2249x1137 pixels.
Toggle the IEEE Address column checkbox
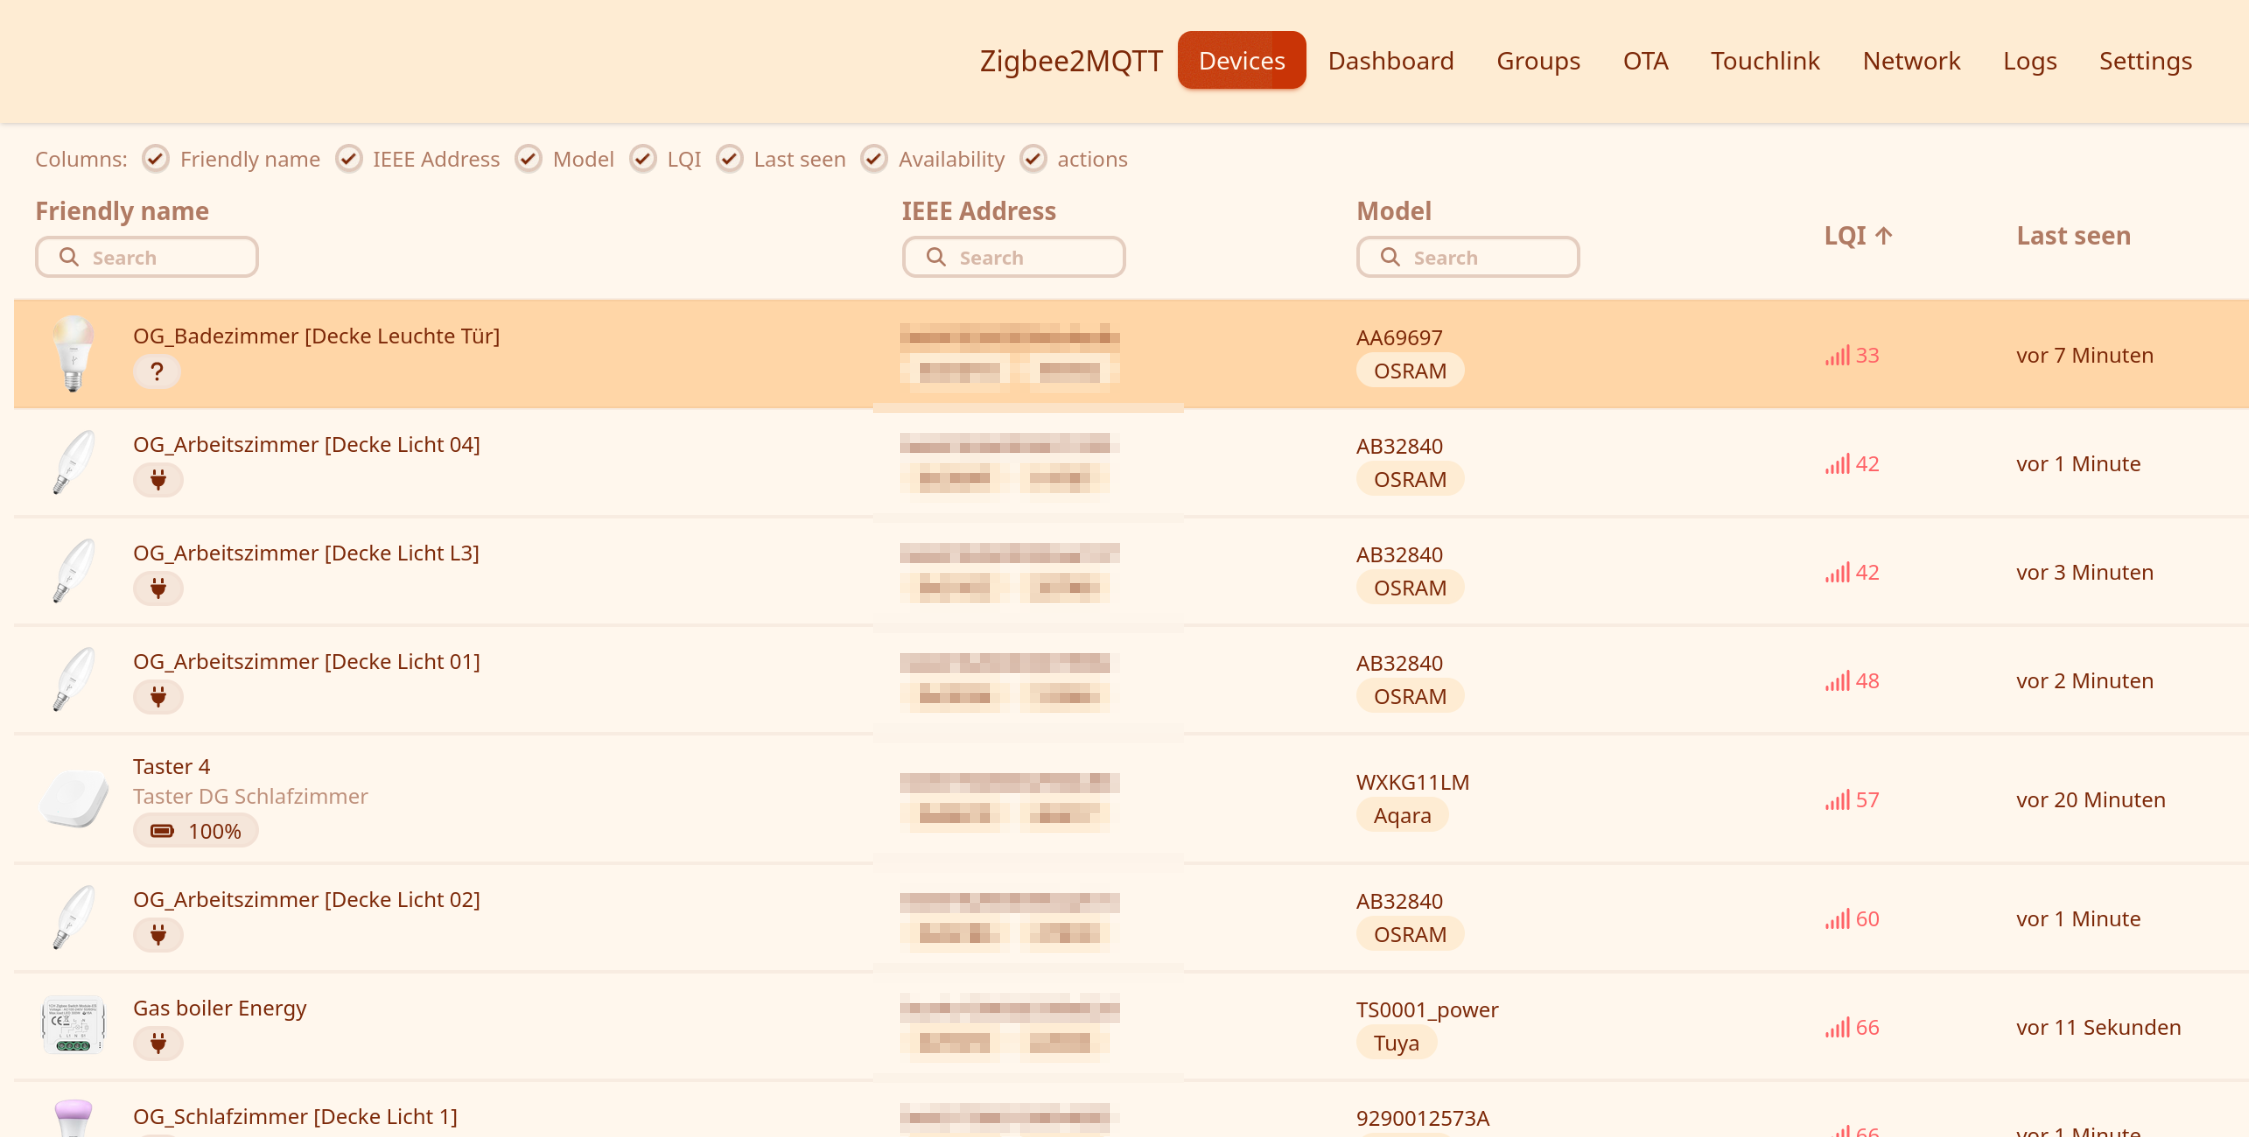pyautogui.click(x=348, y=159)
